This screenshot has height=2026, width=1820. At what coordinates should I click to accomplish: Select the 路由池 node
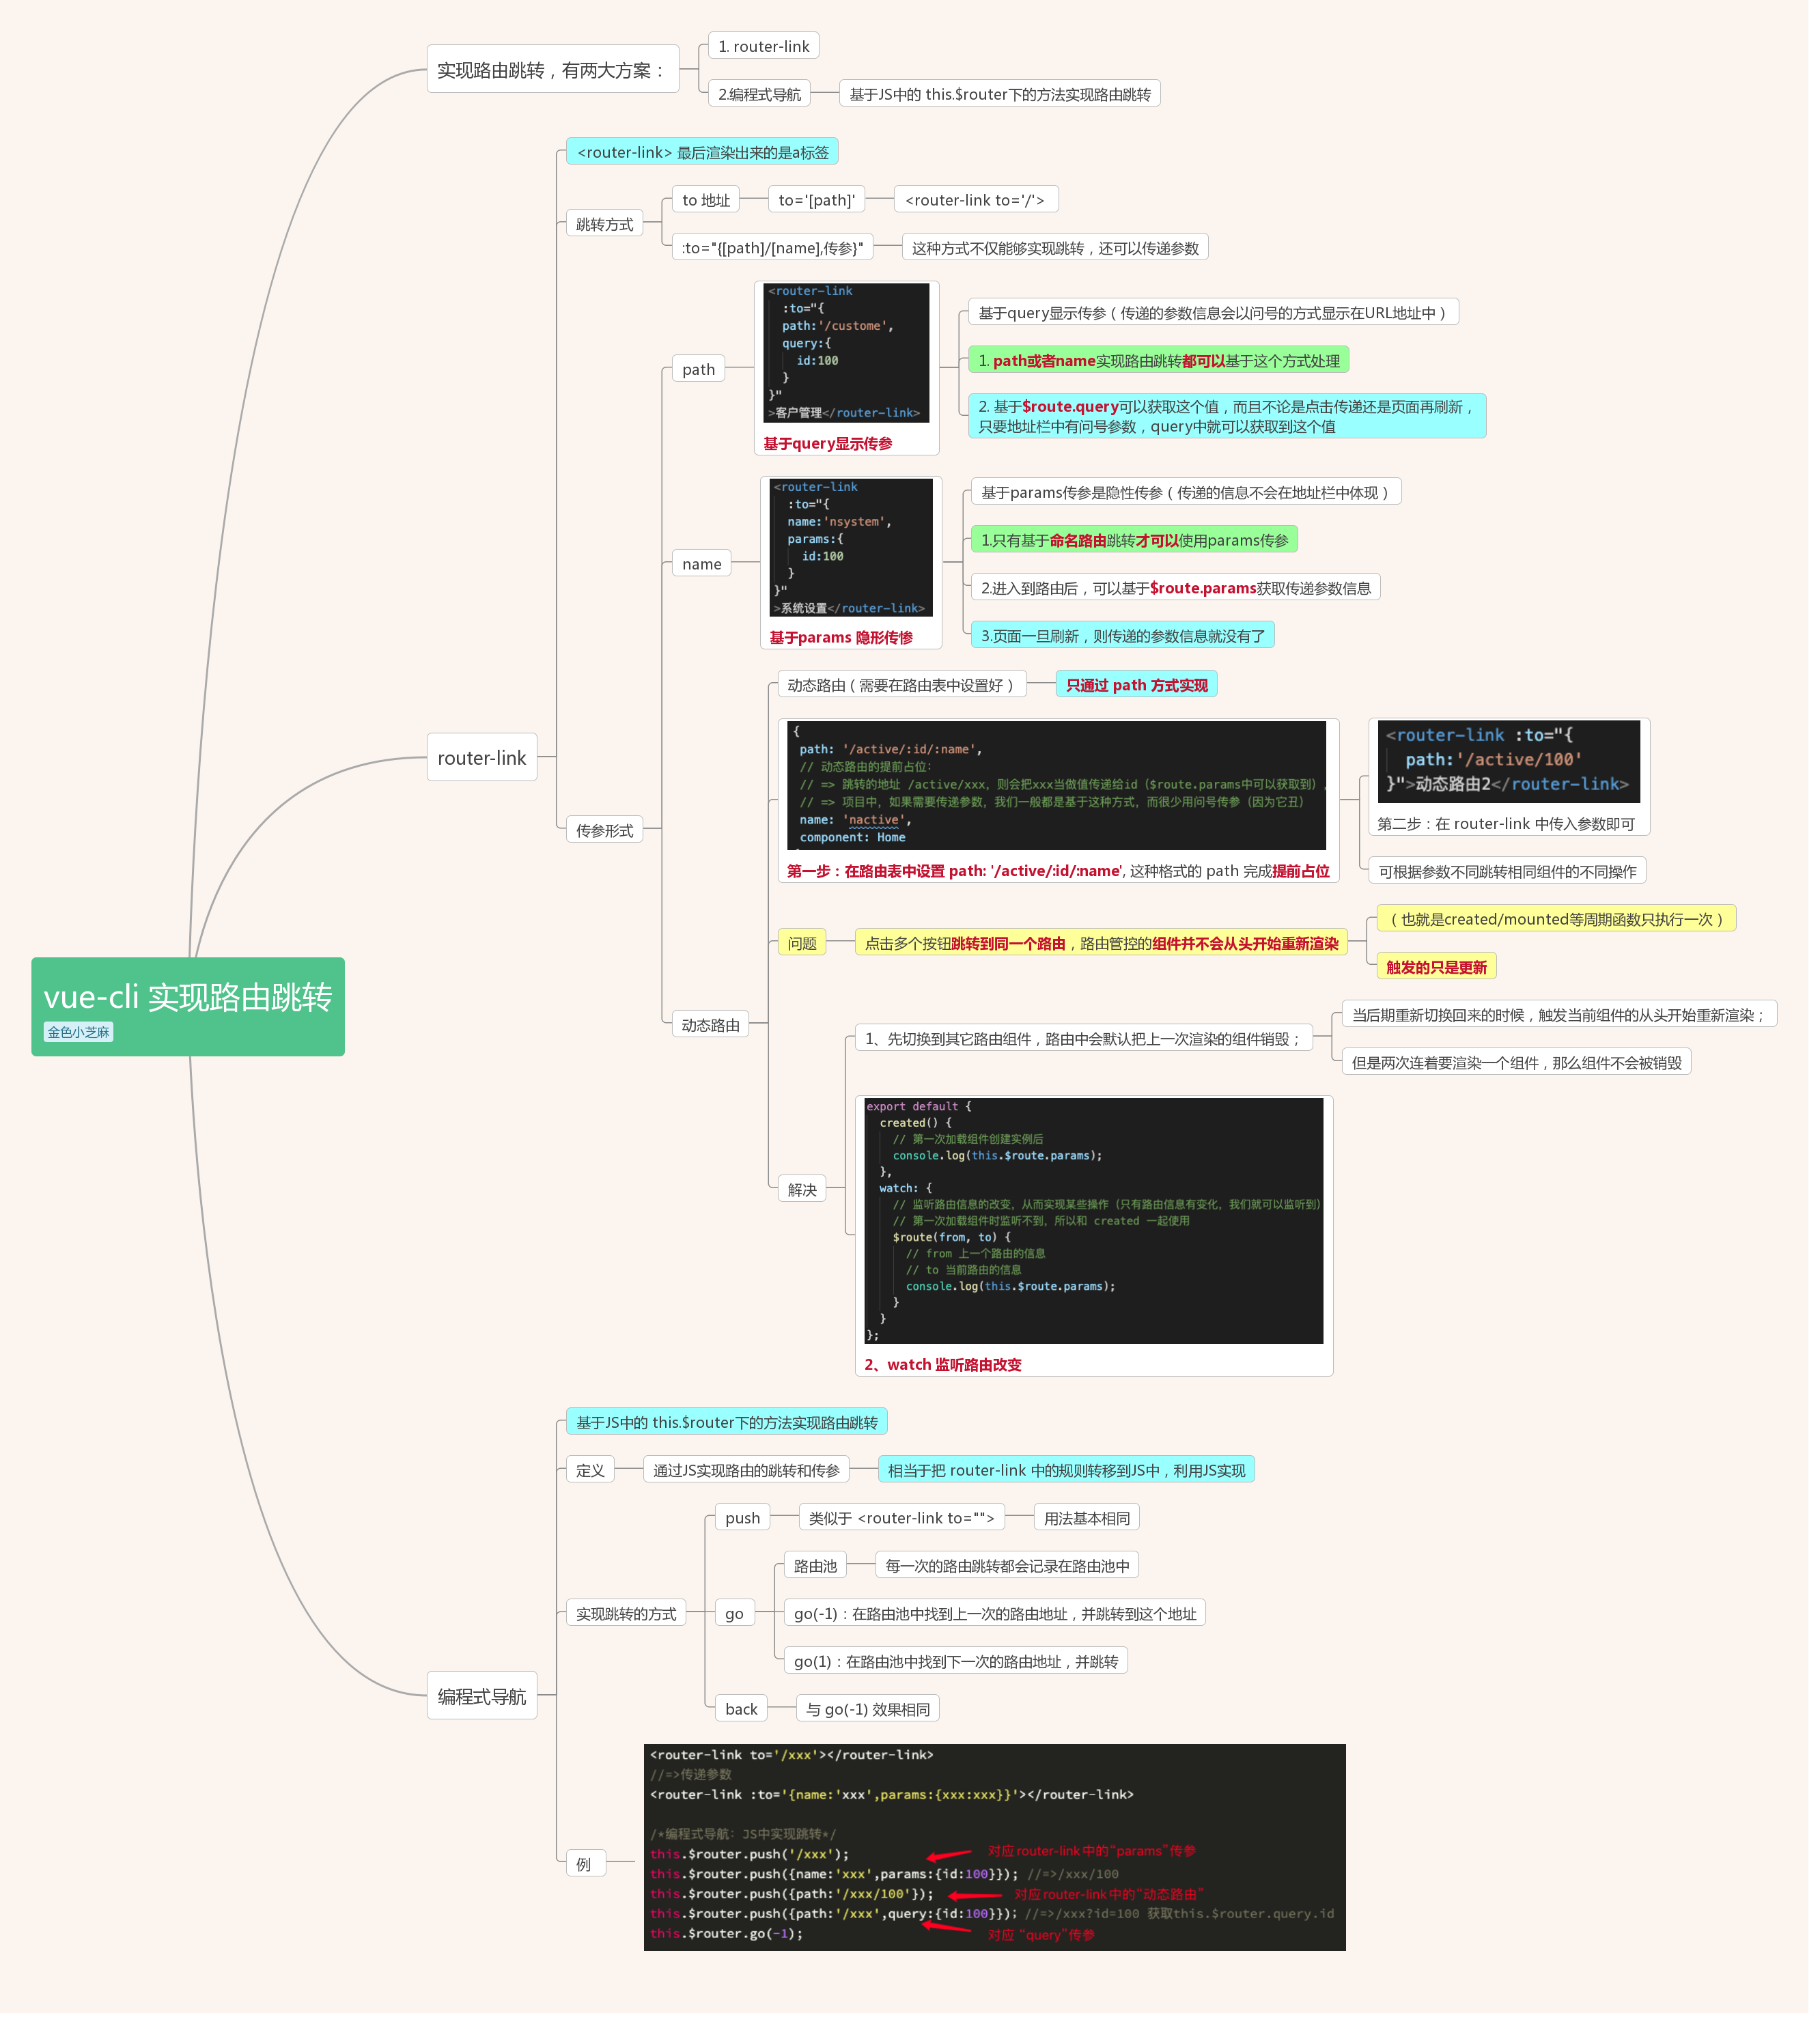pyautogui.click(x=814, y=1565)
